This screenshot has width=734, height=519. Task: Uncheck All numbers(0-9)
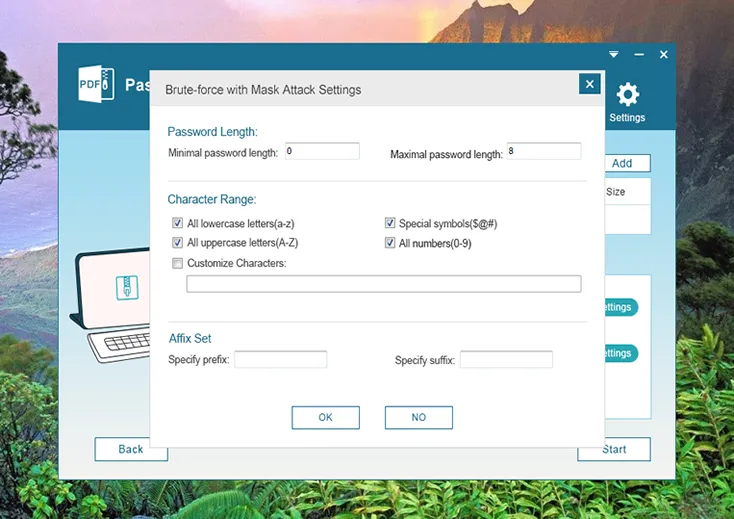click(x=389, y=242)
